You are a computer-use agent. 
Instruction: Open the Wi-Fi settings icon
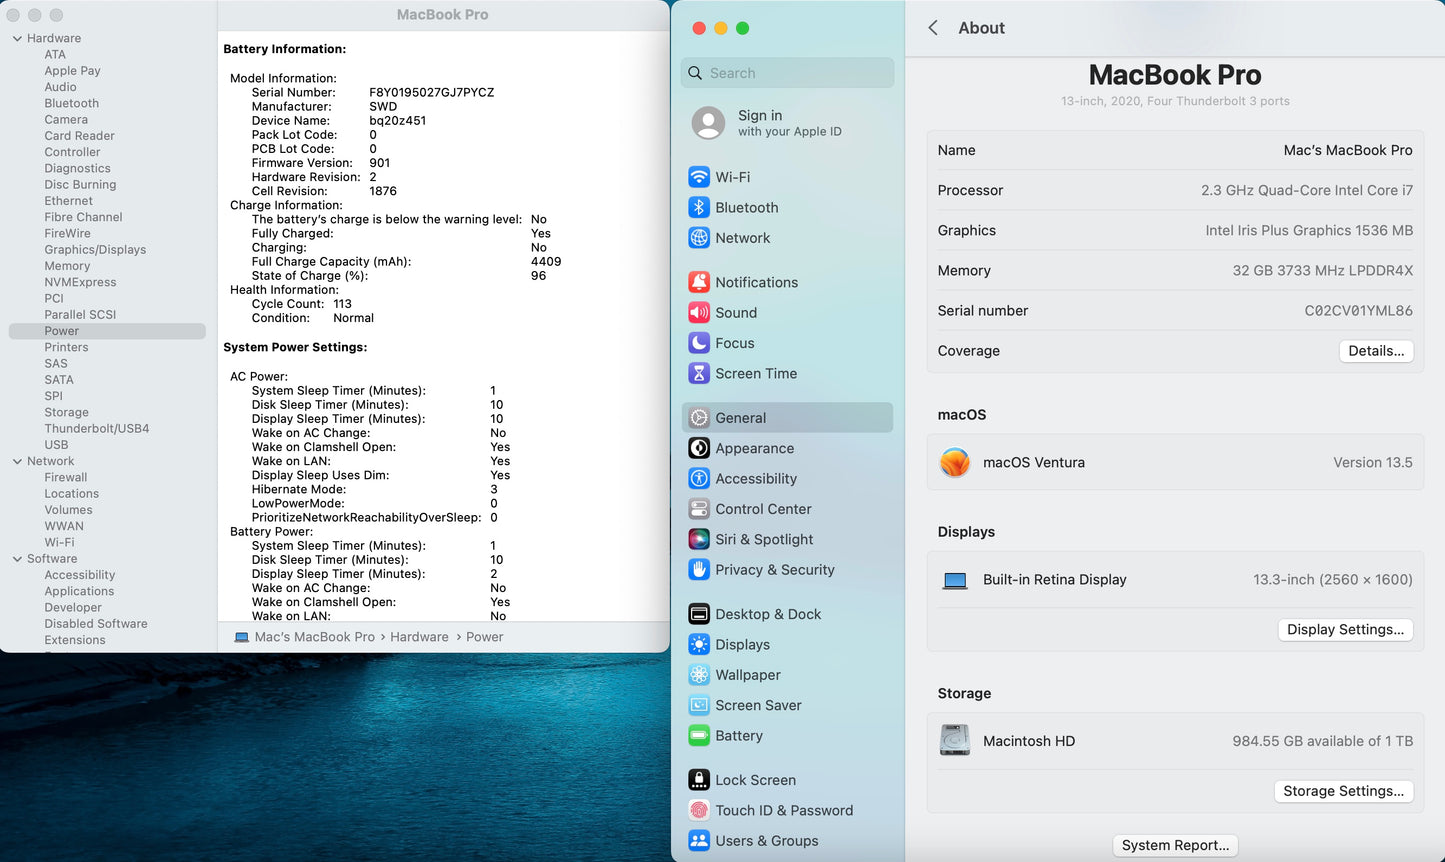(x=699, y=177)
